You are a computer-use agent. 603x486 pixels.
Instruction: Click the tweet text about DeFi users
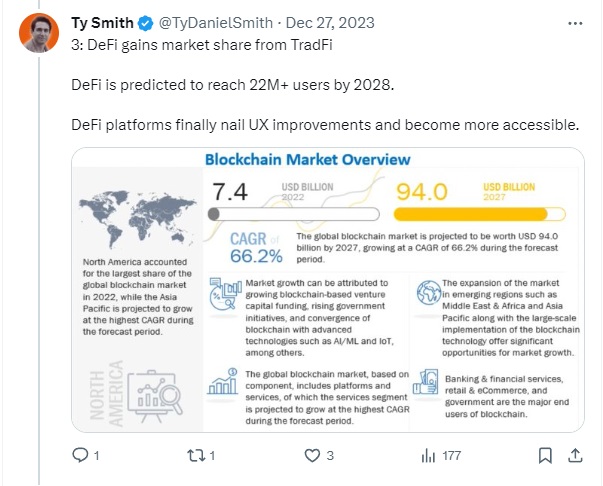tap(233, 85)
